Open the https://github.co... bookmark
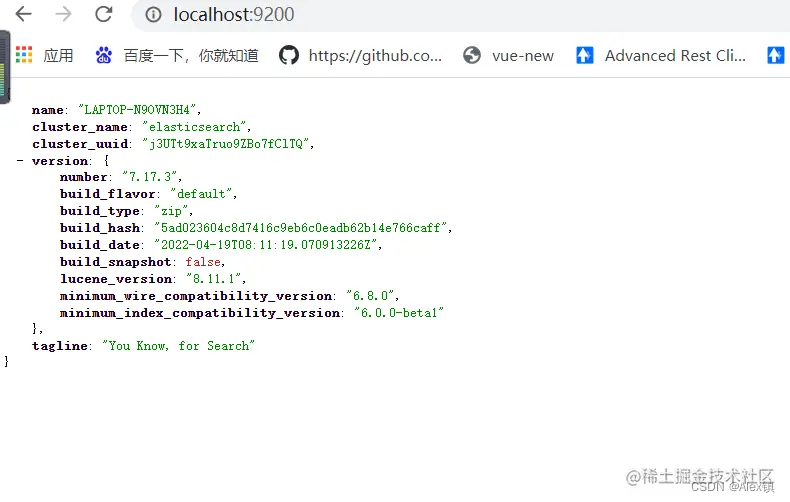 (x=375, y=55)
